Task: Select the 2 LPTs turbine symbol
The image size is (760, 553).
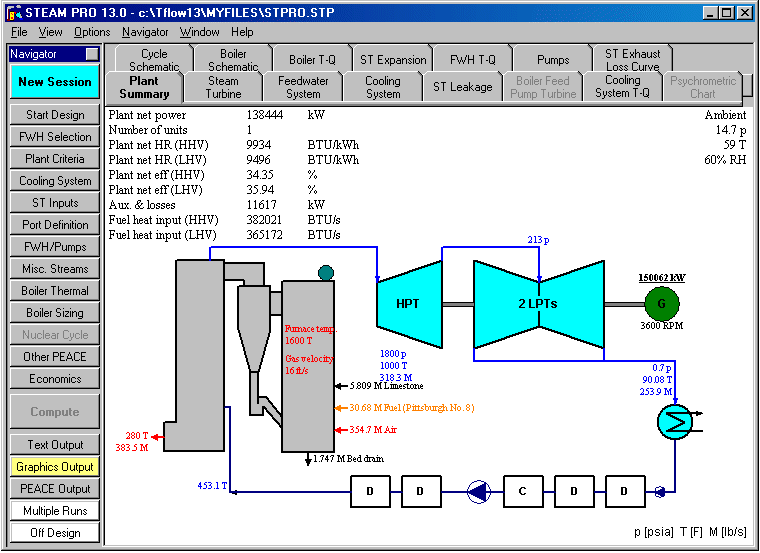Action: [538, 303]
